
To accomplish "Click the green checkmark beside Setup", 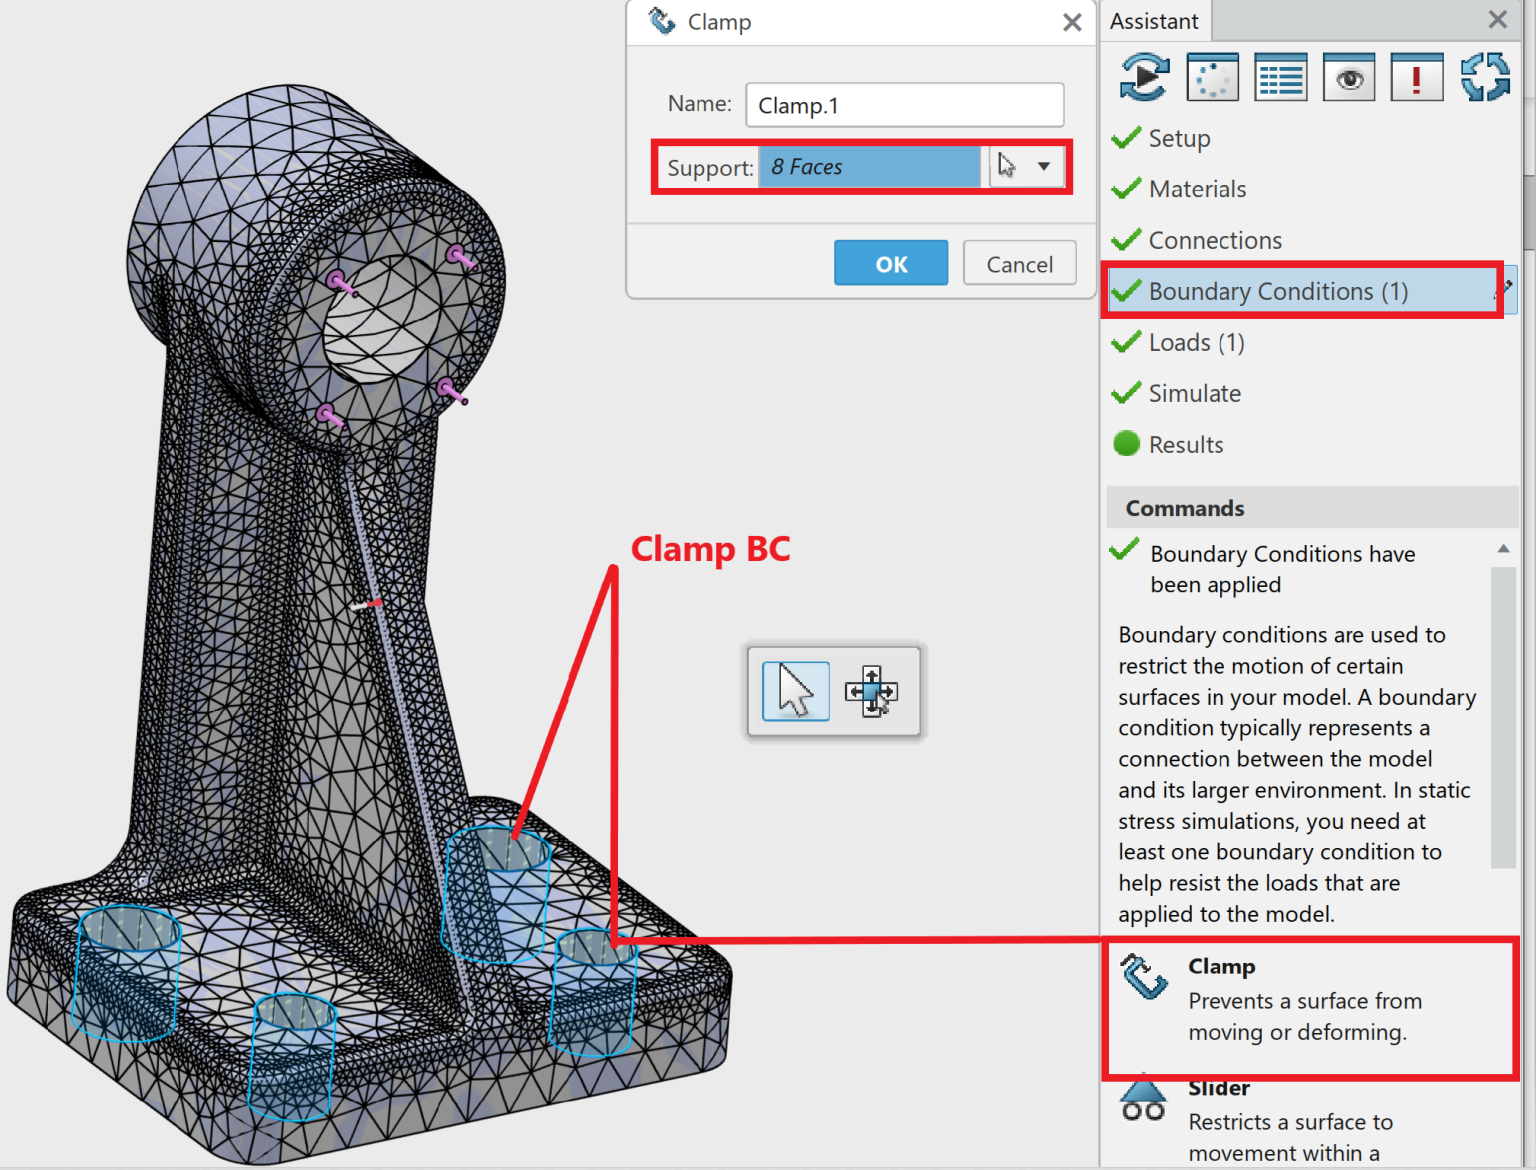I will (1126, 137).
